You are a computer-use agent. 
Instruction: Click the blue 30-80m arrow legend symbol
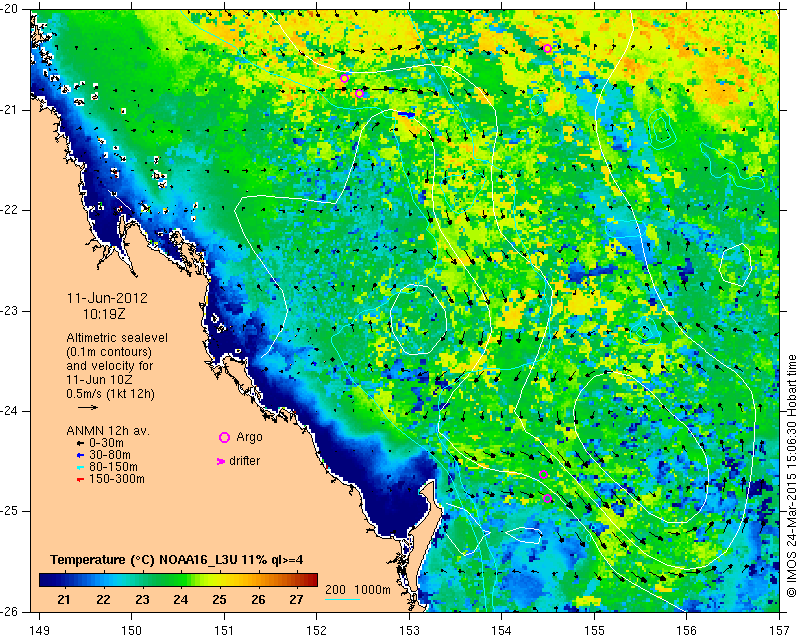click(x=80, y=455)
